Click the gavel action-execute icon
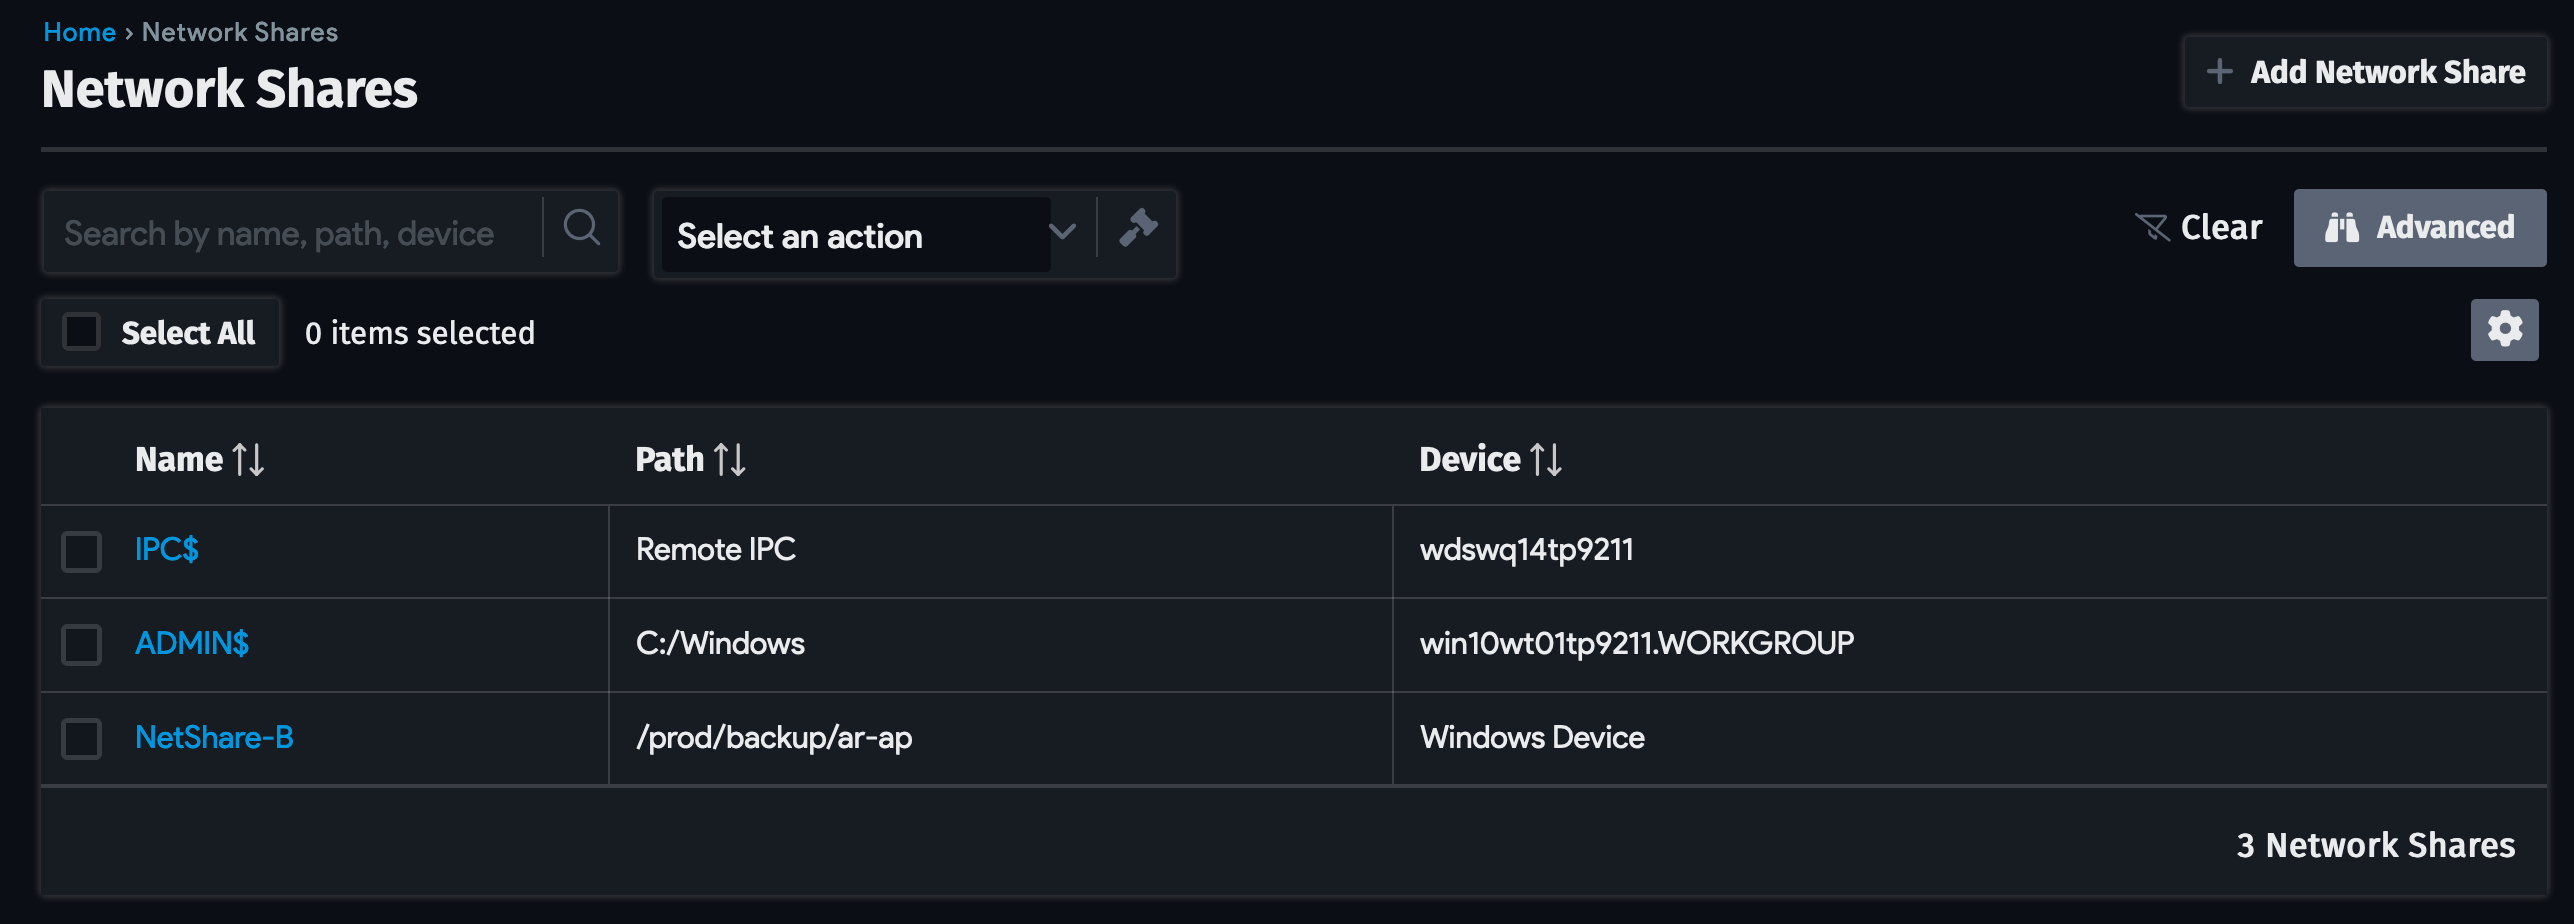The height and width of the screenshot is (924, 2574). coord(1138,231)
